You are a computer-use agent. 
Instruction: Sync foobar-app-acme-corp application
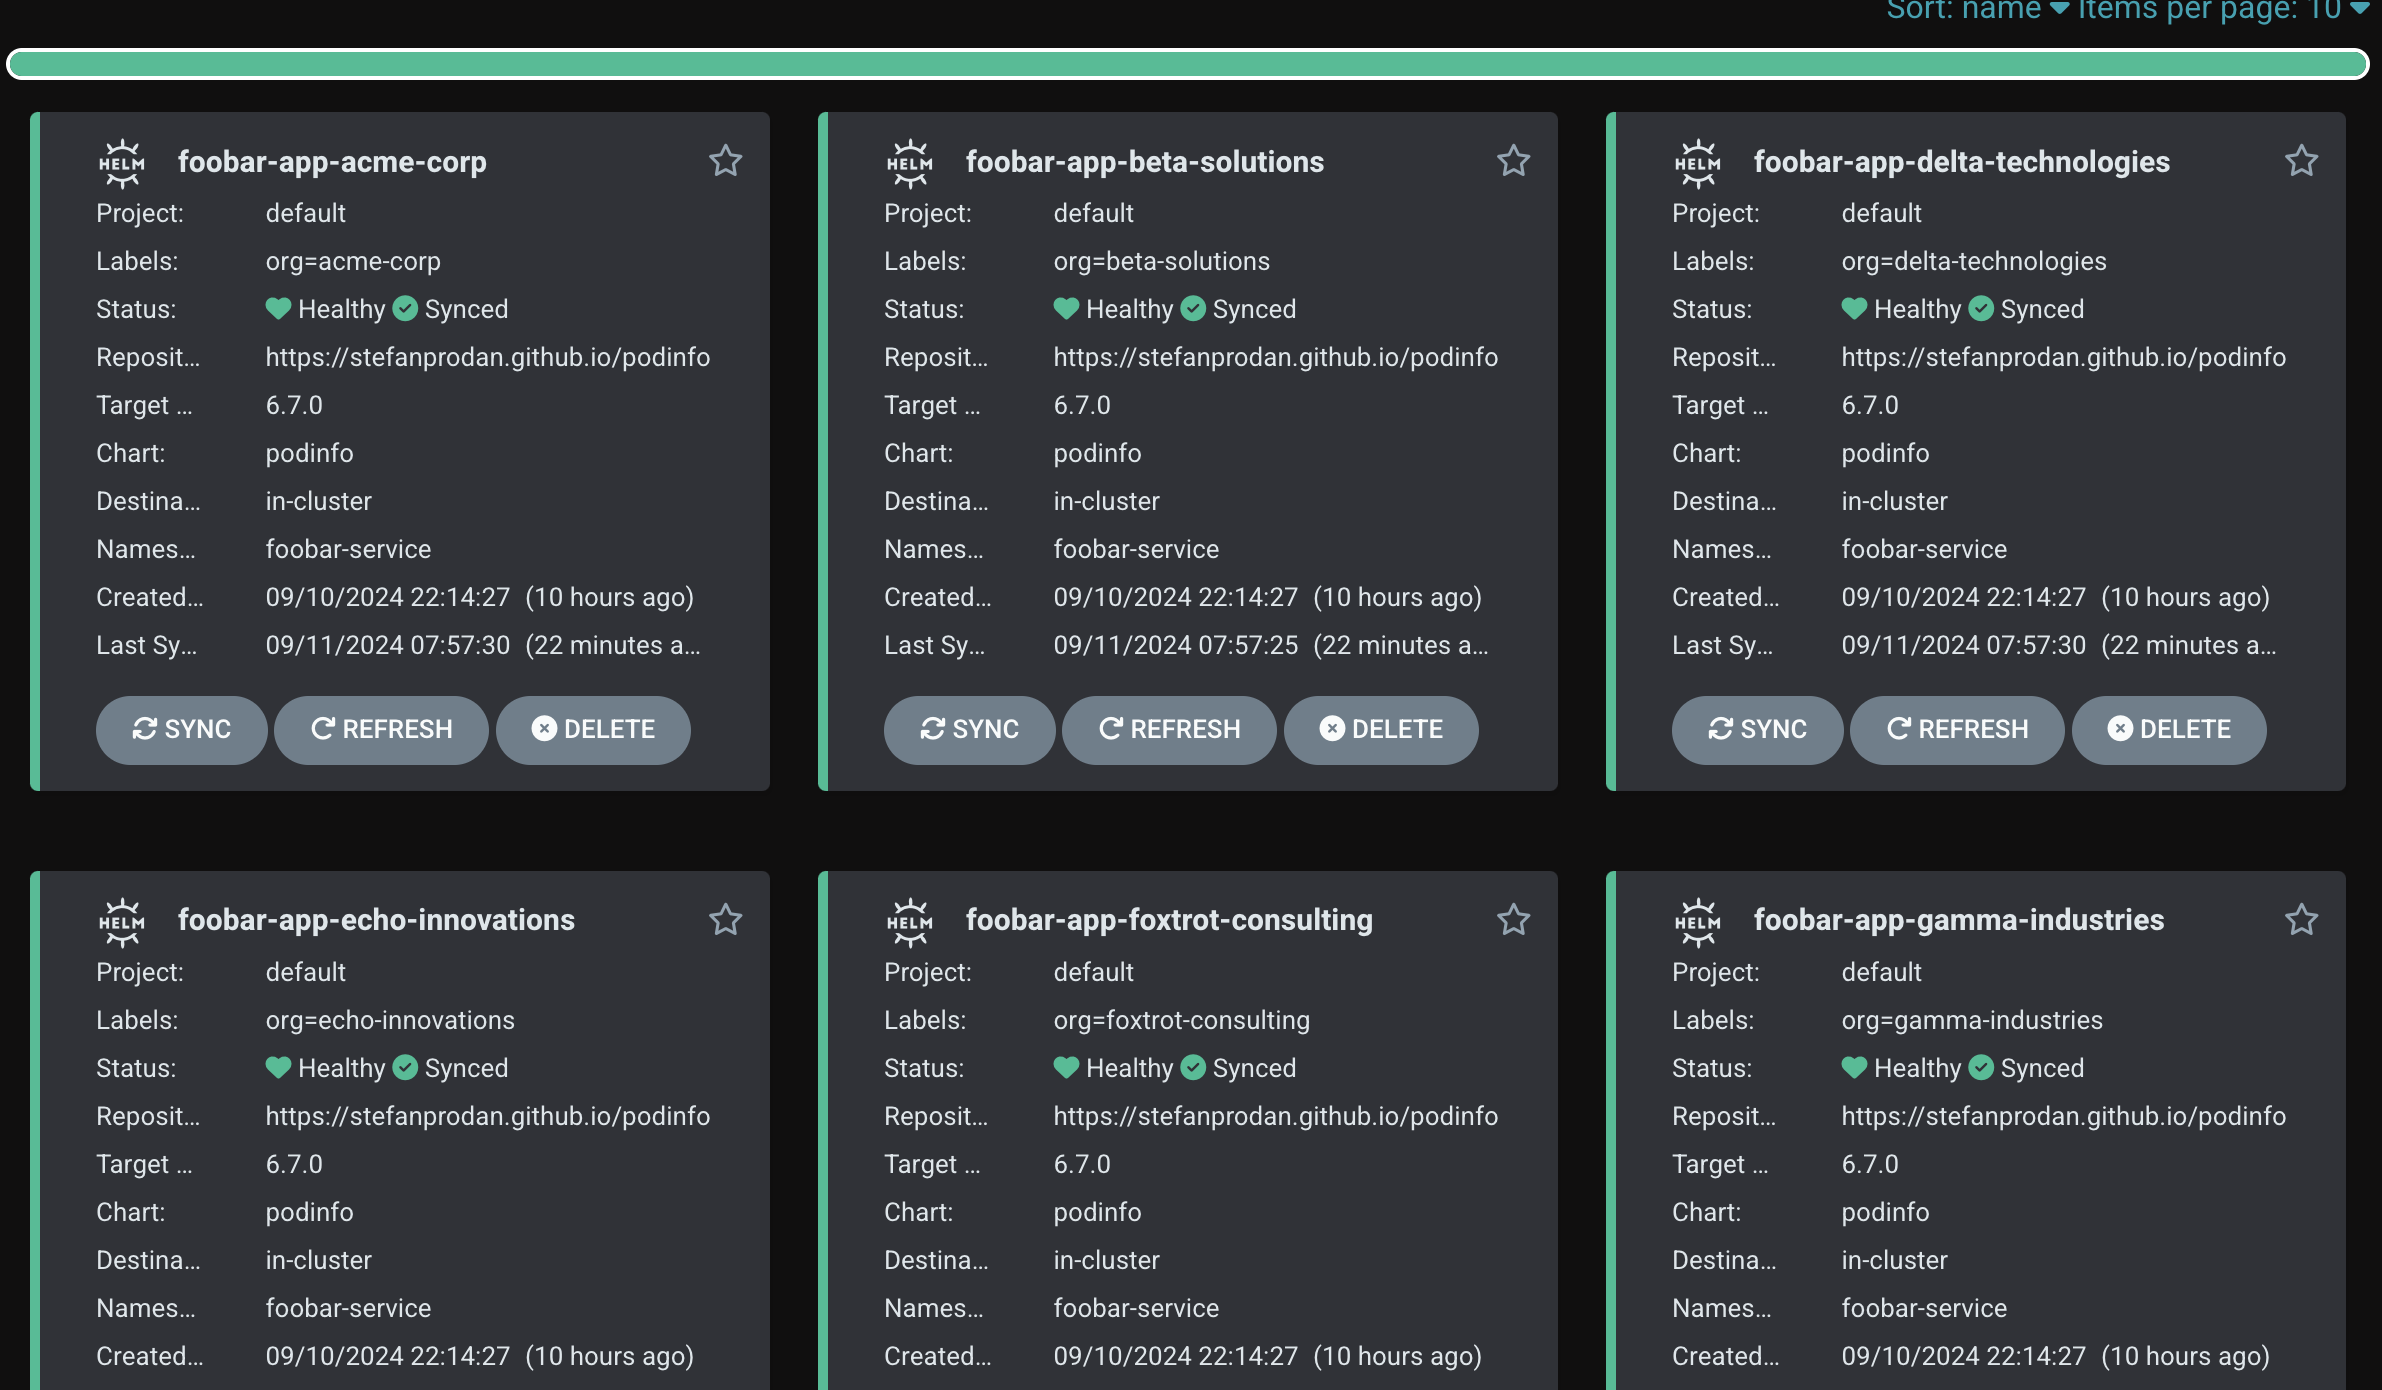pos(182,728)
